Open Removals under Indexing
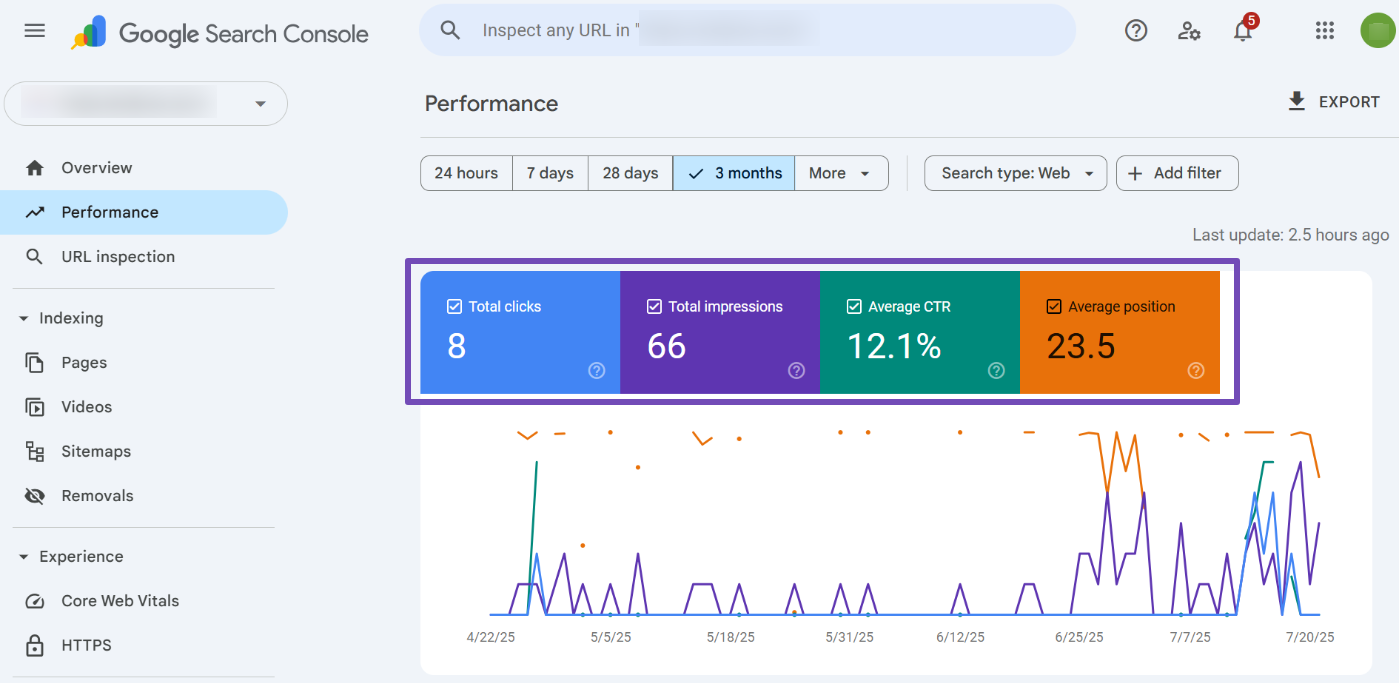This screenshot has width=1399, height=683. [x=145, y=496]
